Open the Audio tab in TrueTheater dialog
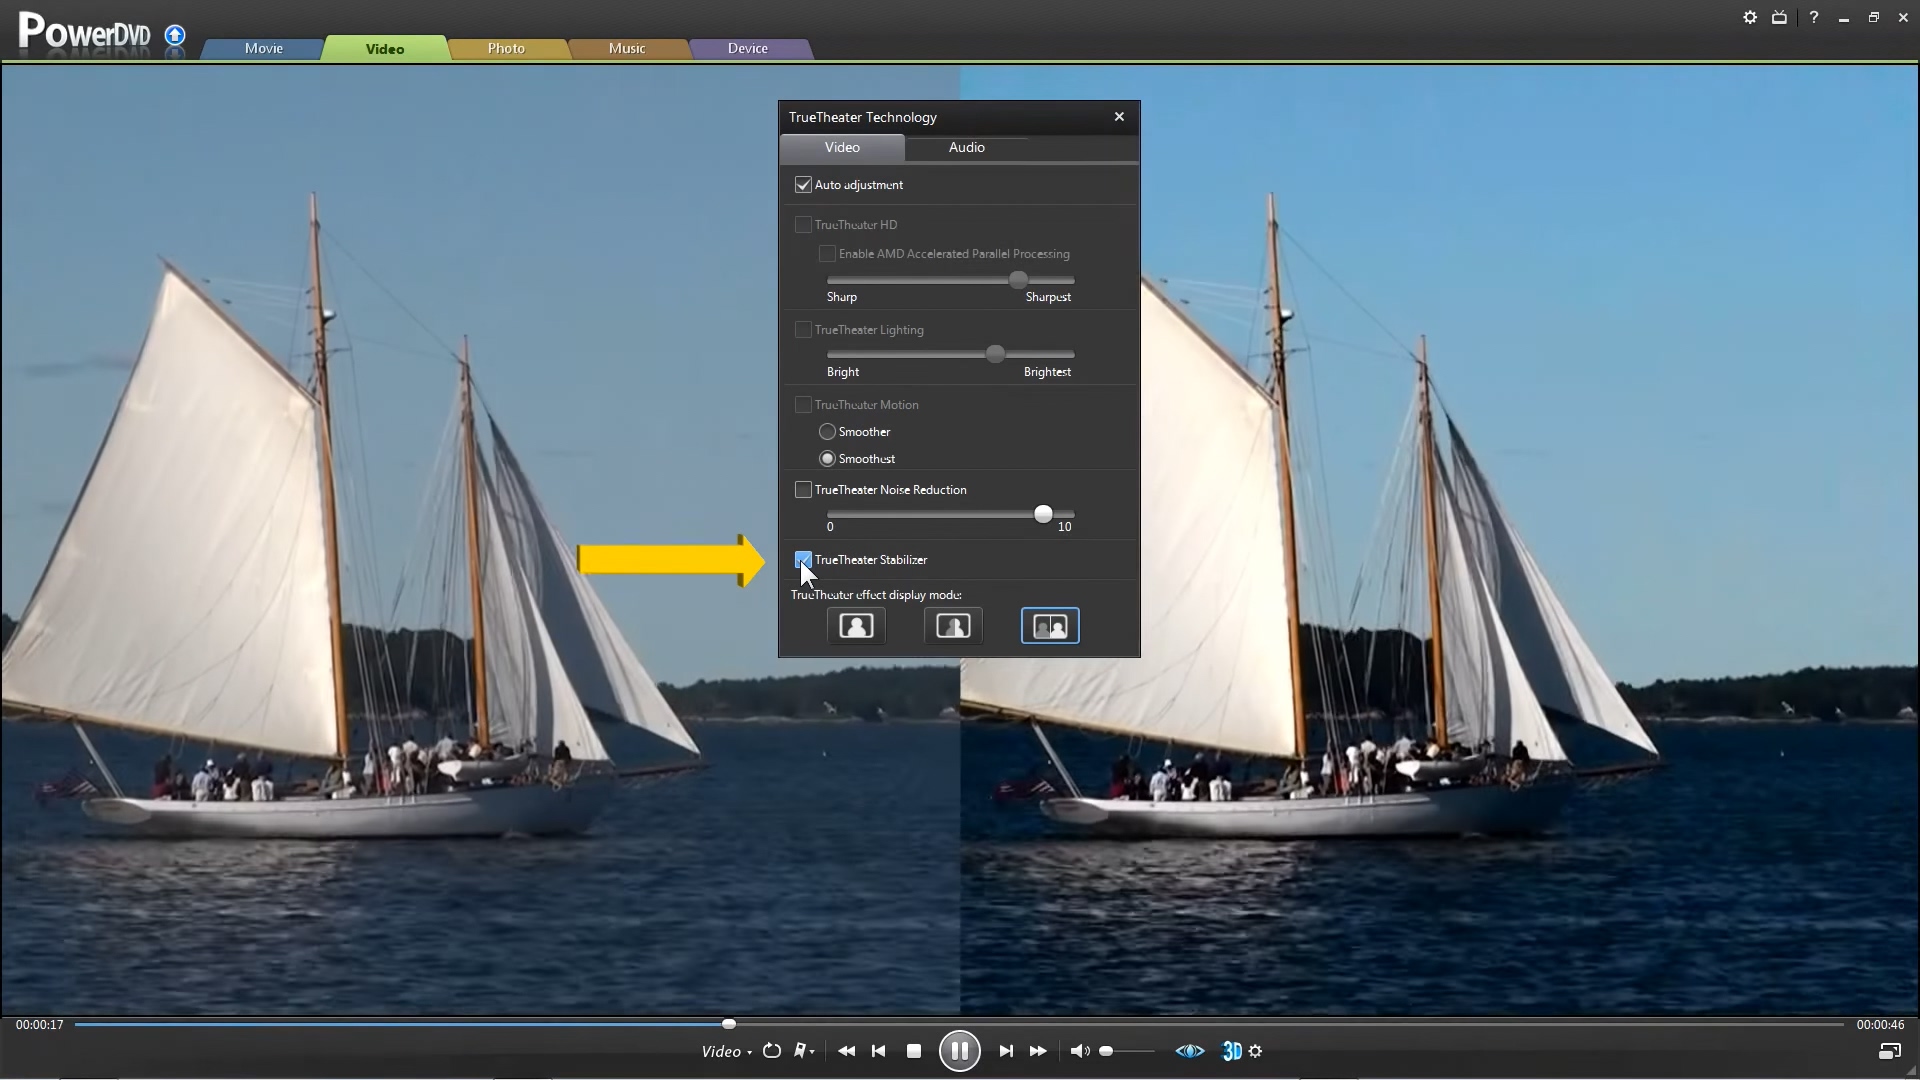Viewport: 1920px width, 1080px height. (x=967, y=148)
